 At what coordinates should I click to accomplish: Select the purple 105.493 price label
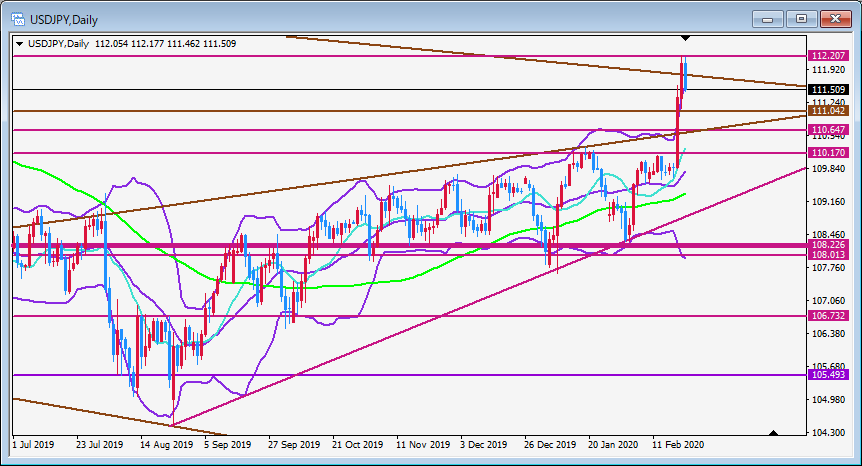pos(828,375)
